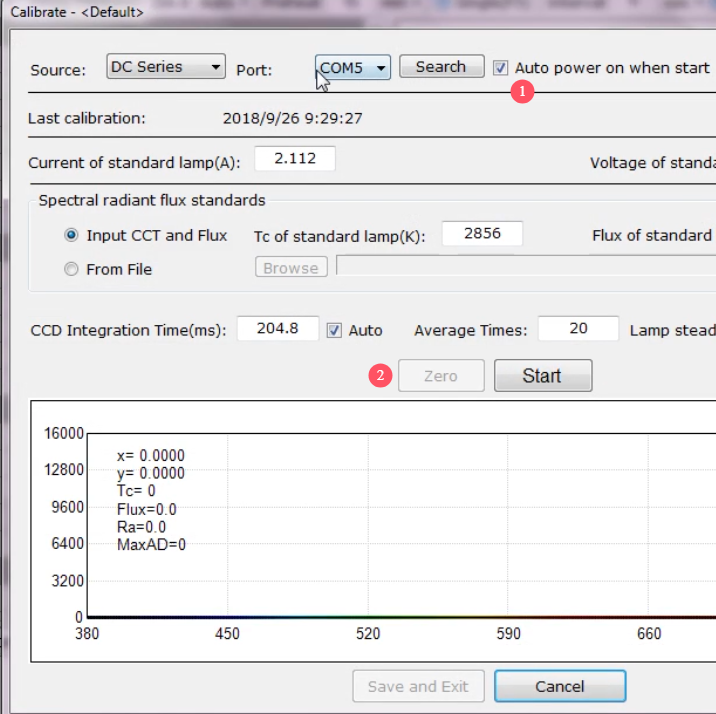Click the 16000 y-axis label

(x=64, y=433)
